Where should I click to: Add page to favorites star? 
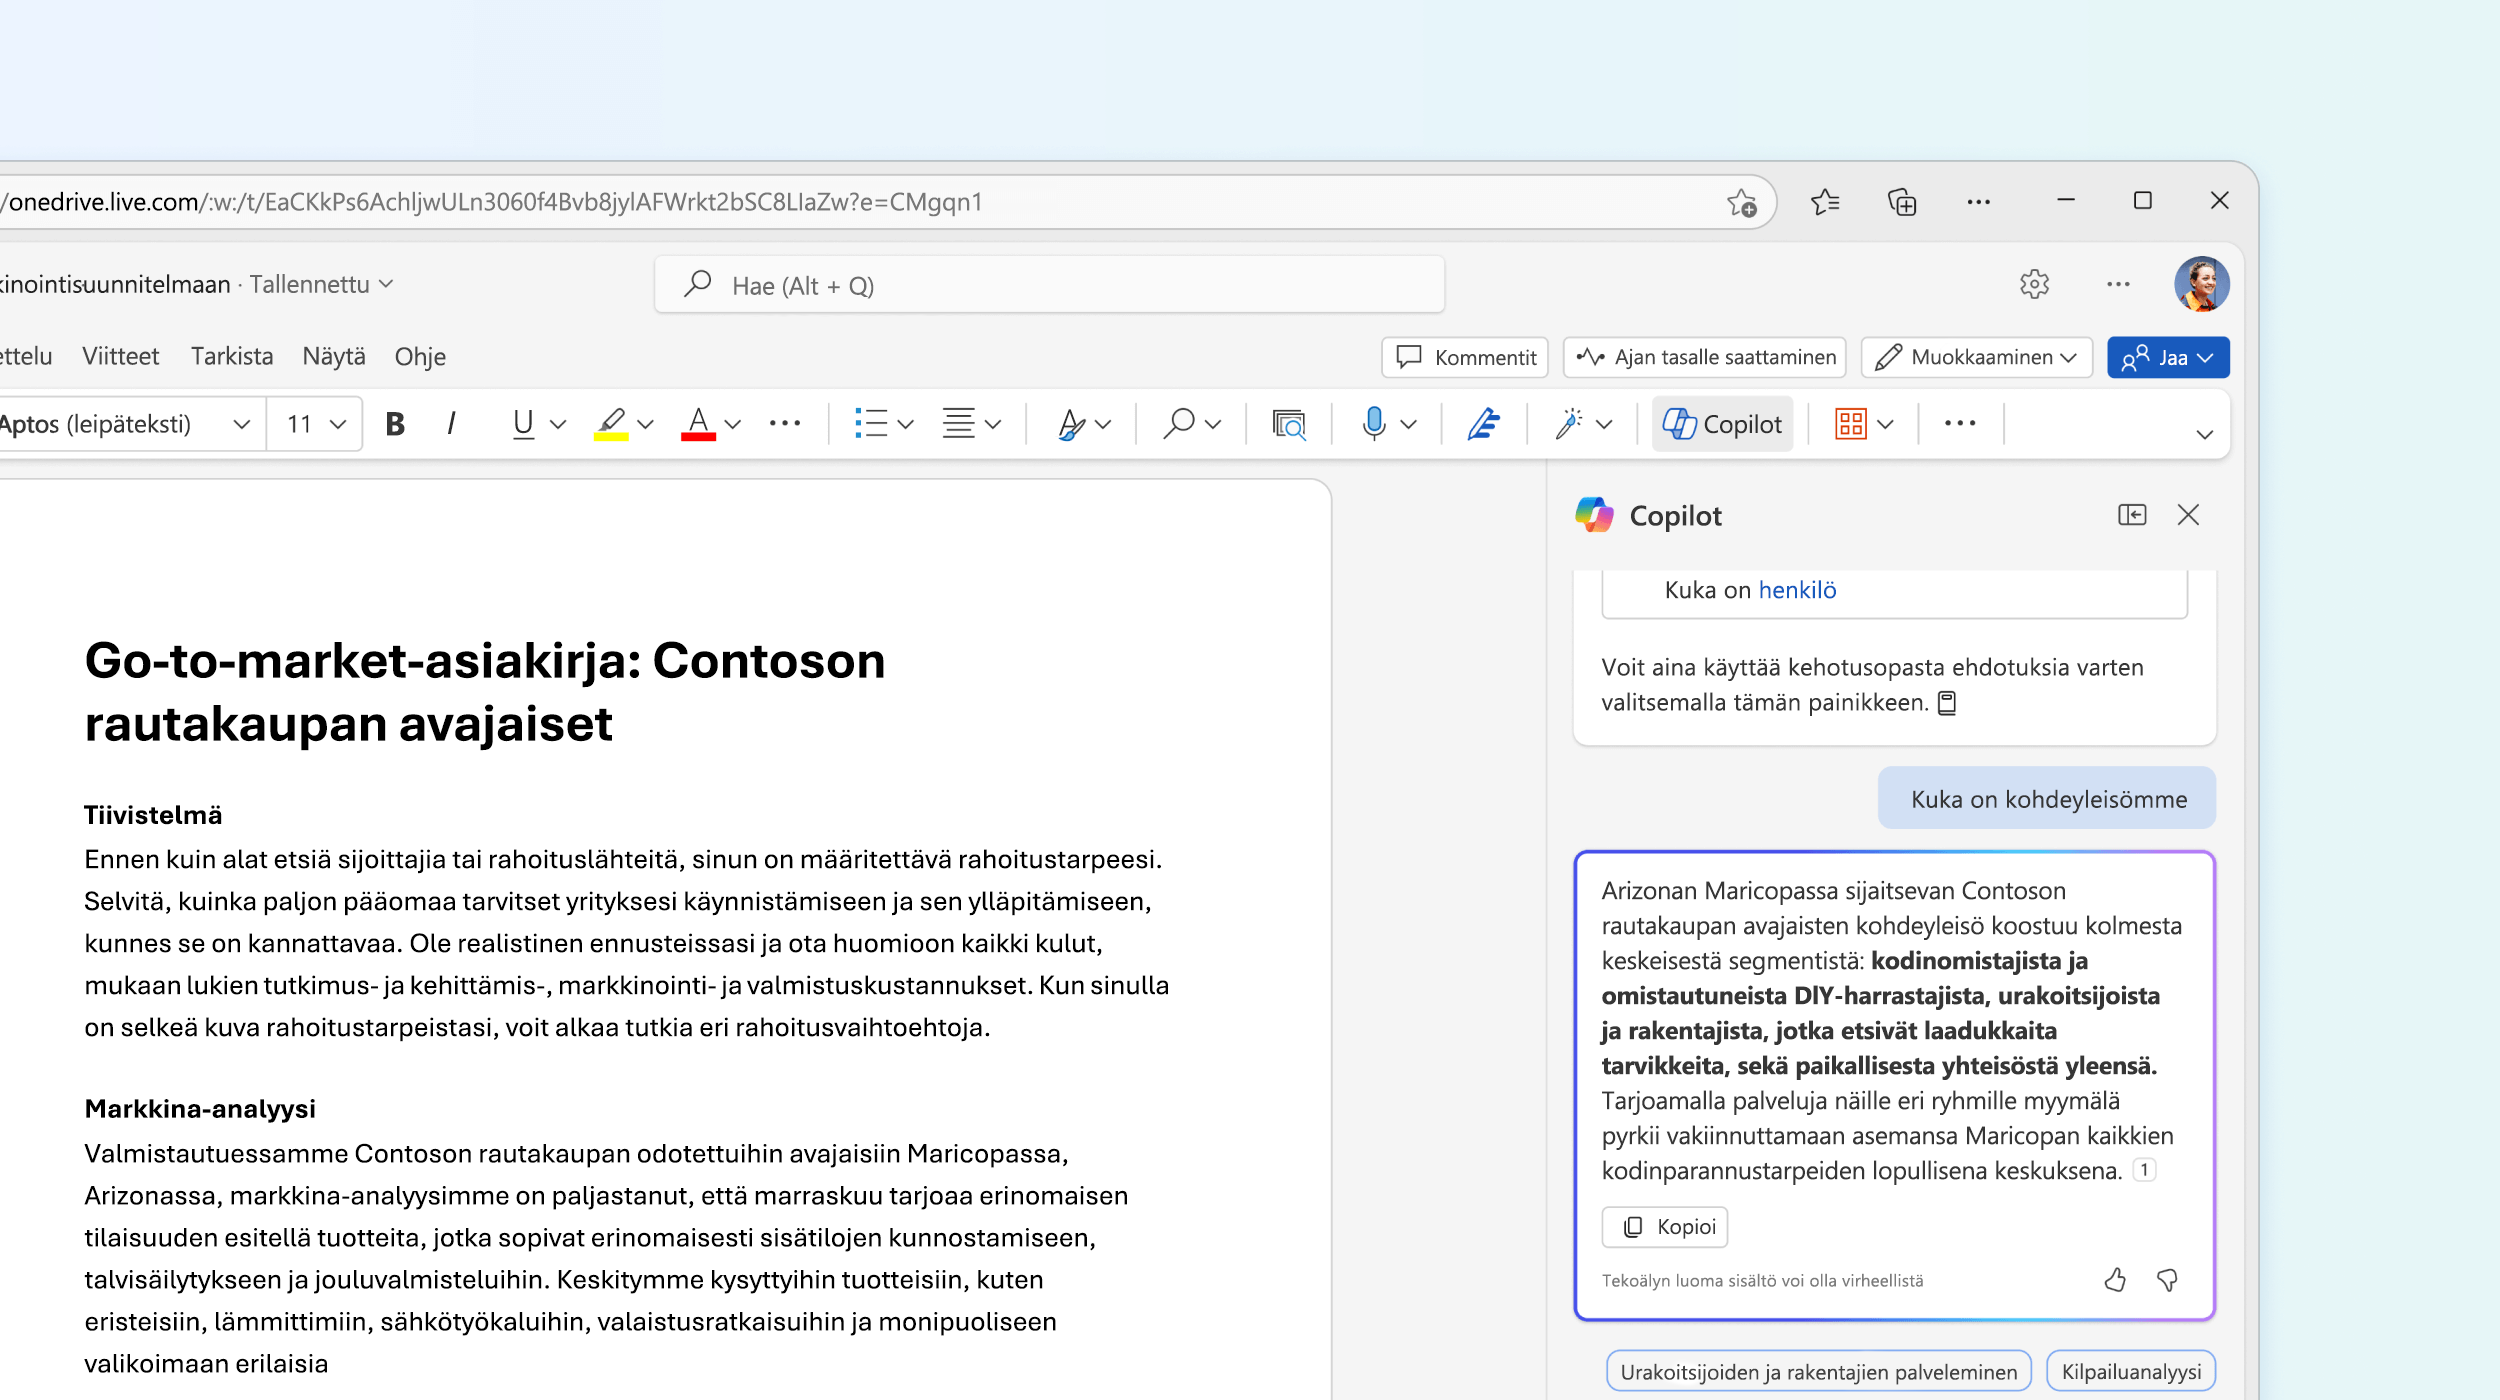click(x=1742, y=203)
